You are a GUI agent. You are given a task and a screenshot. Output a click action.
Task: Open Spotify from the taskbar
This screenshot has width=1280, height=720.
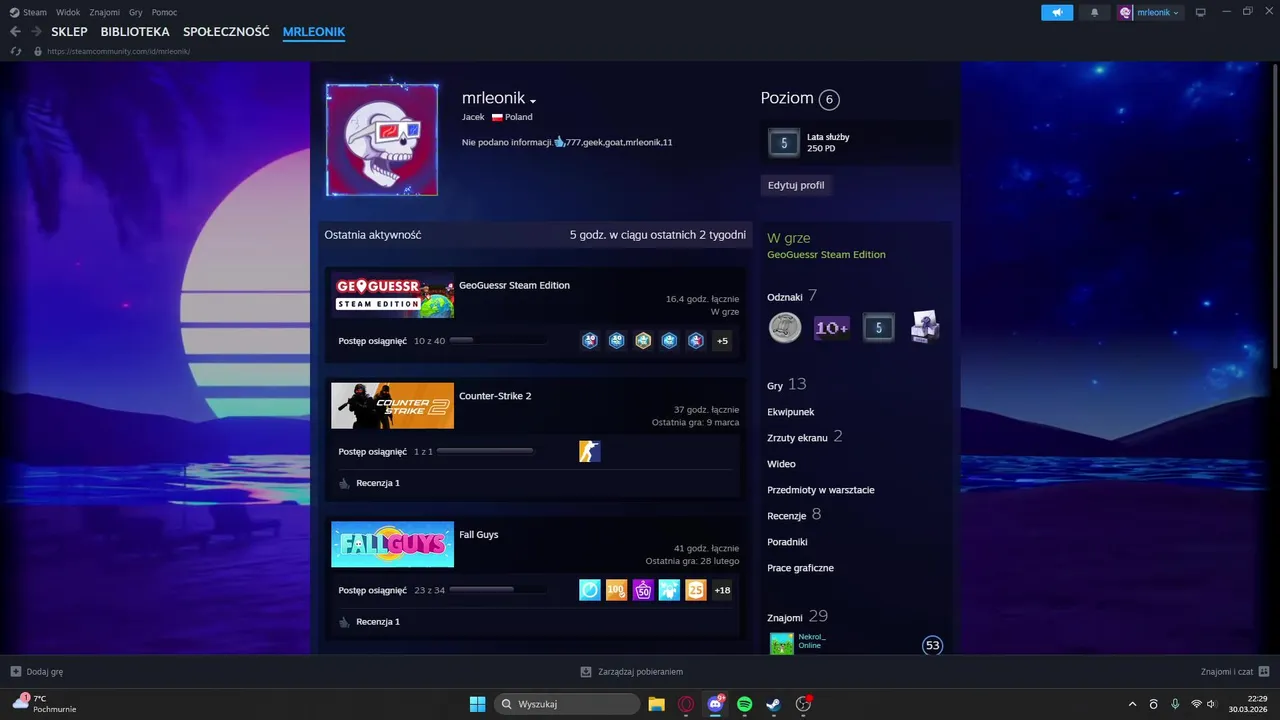pos(744,704)
